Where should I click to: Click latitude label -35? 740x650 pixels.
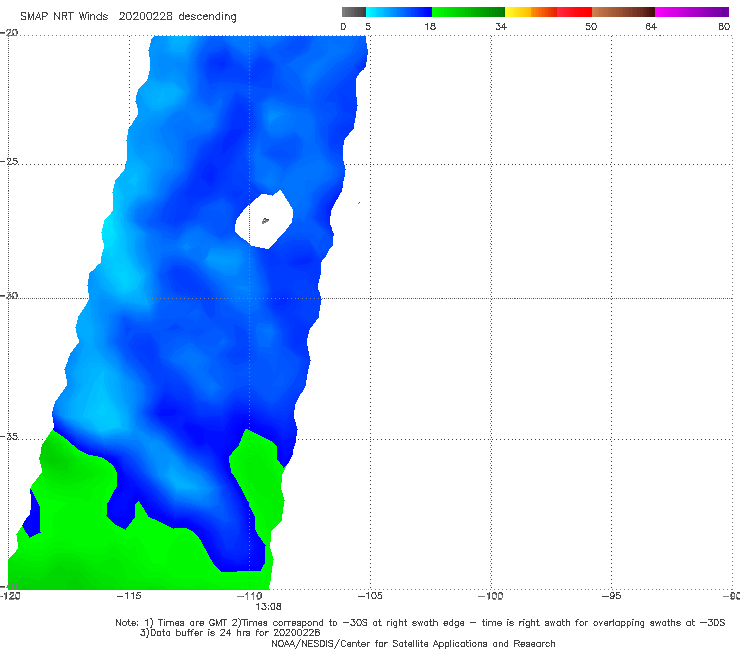tap(9, 436)
